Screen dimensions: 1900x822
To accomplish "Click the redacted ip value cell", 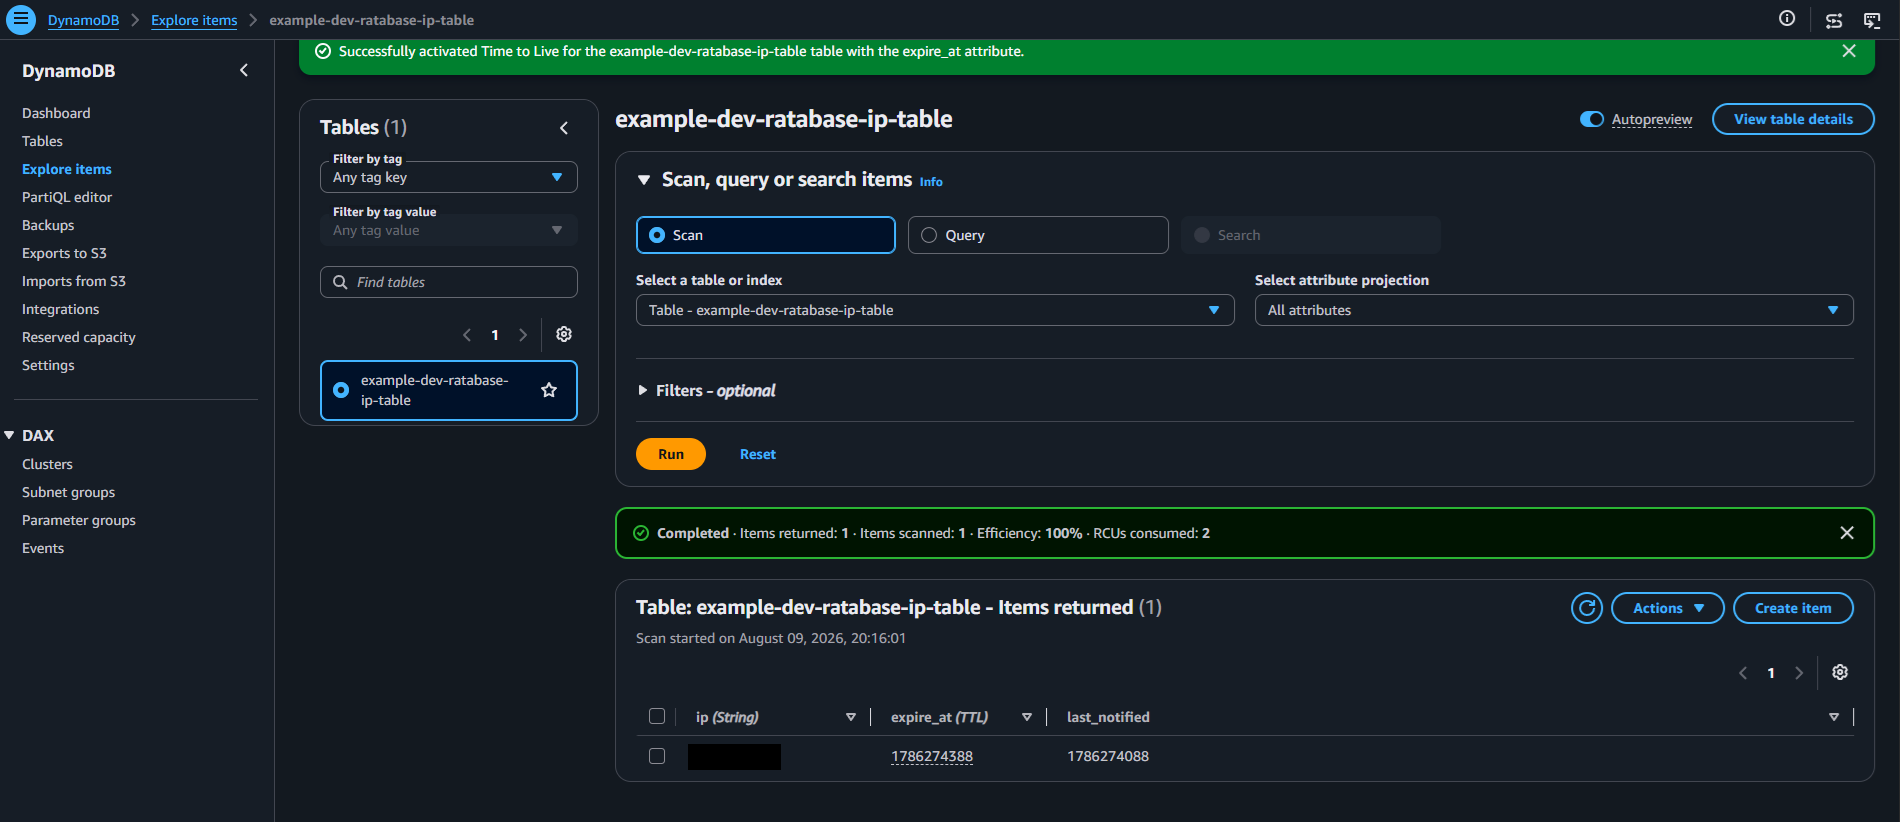I will click(734, 756).
